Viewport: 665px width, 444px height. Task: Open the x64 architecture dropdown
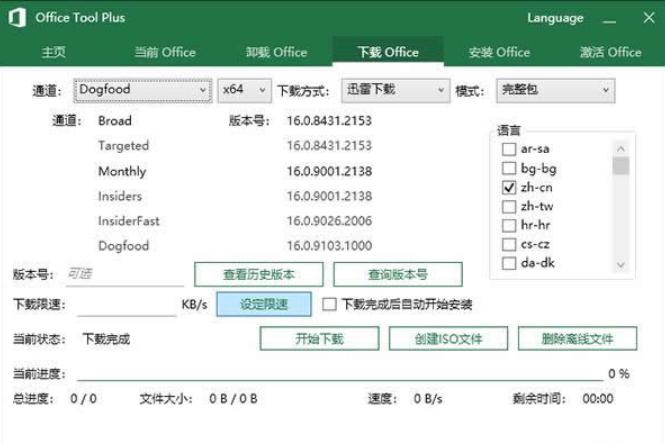pyautogui.click(x=244, y=90)
